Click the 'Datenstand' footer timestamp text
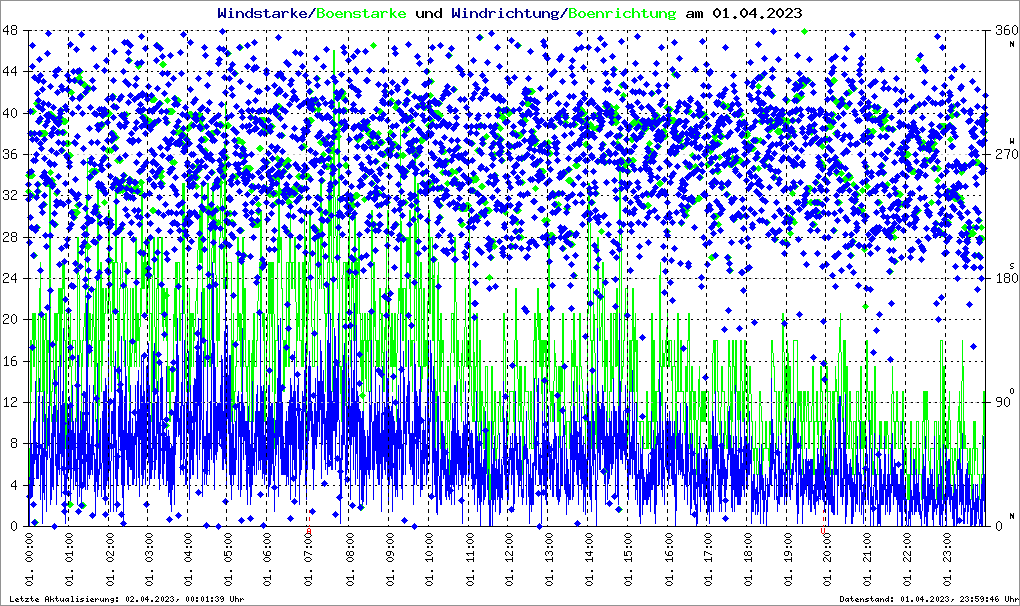1020x606 pixels. pos(929,599)
